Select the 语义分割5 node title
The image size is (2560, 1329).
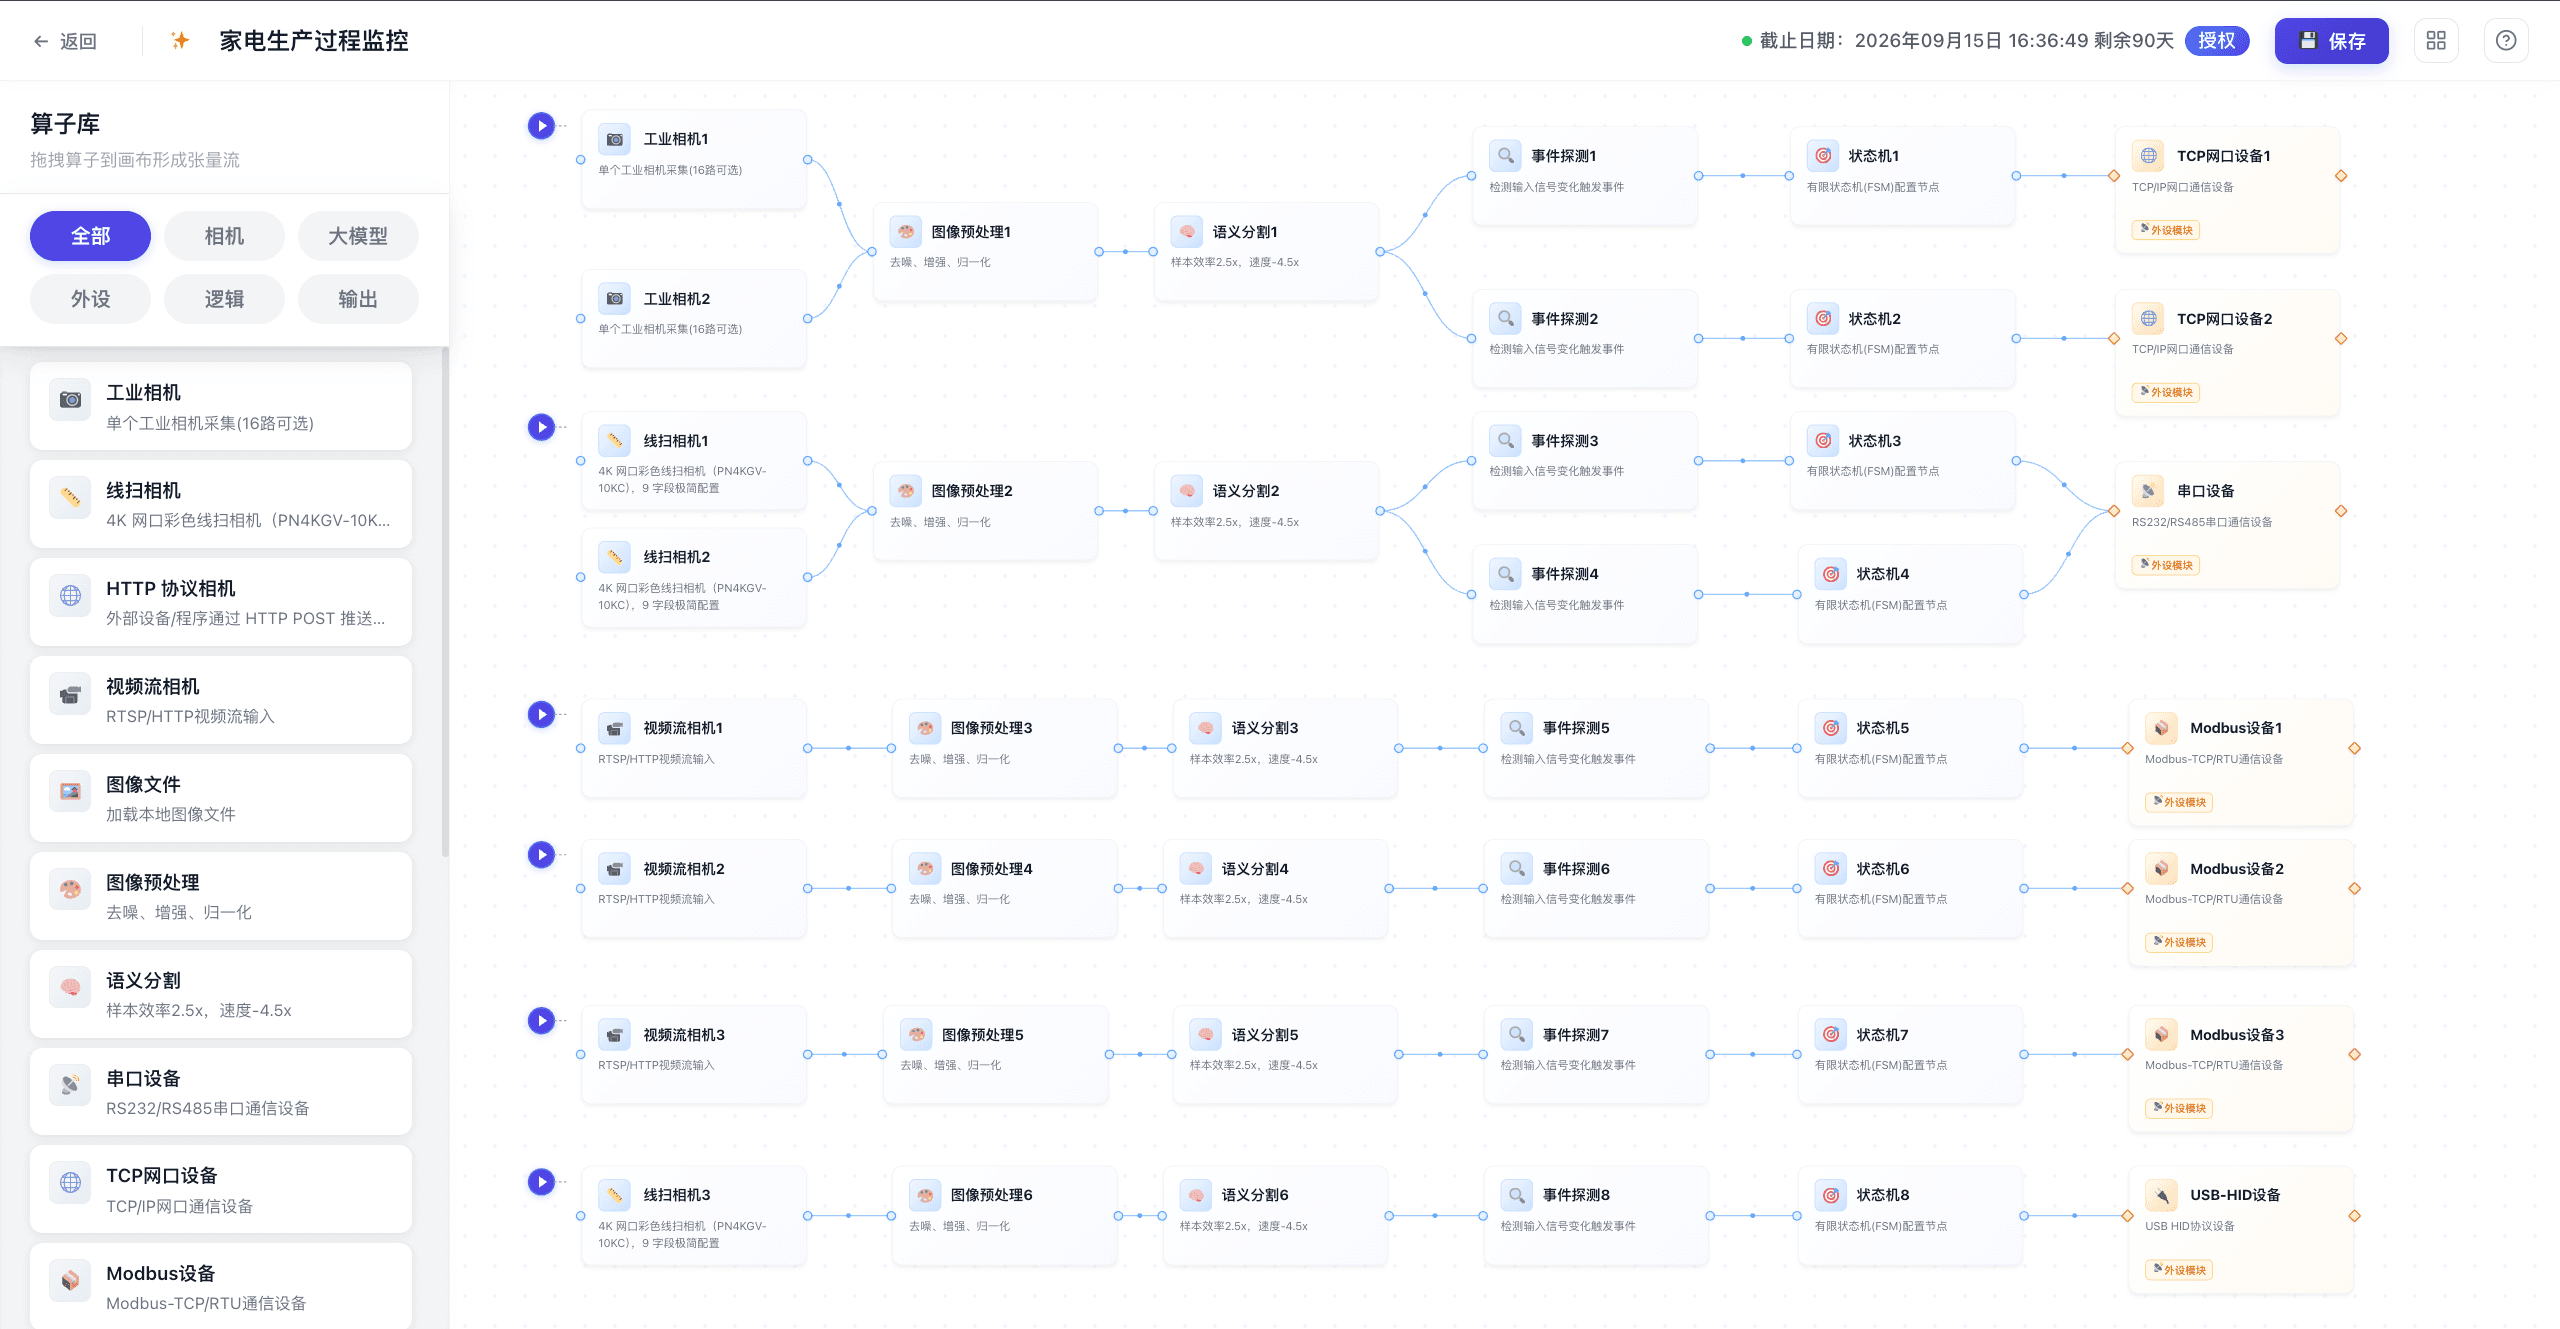coord(1265,1035)
